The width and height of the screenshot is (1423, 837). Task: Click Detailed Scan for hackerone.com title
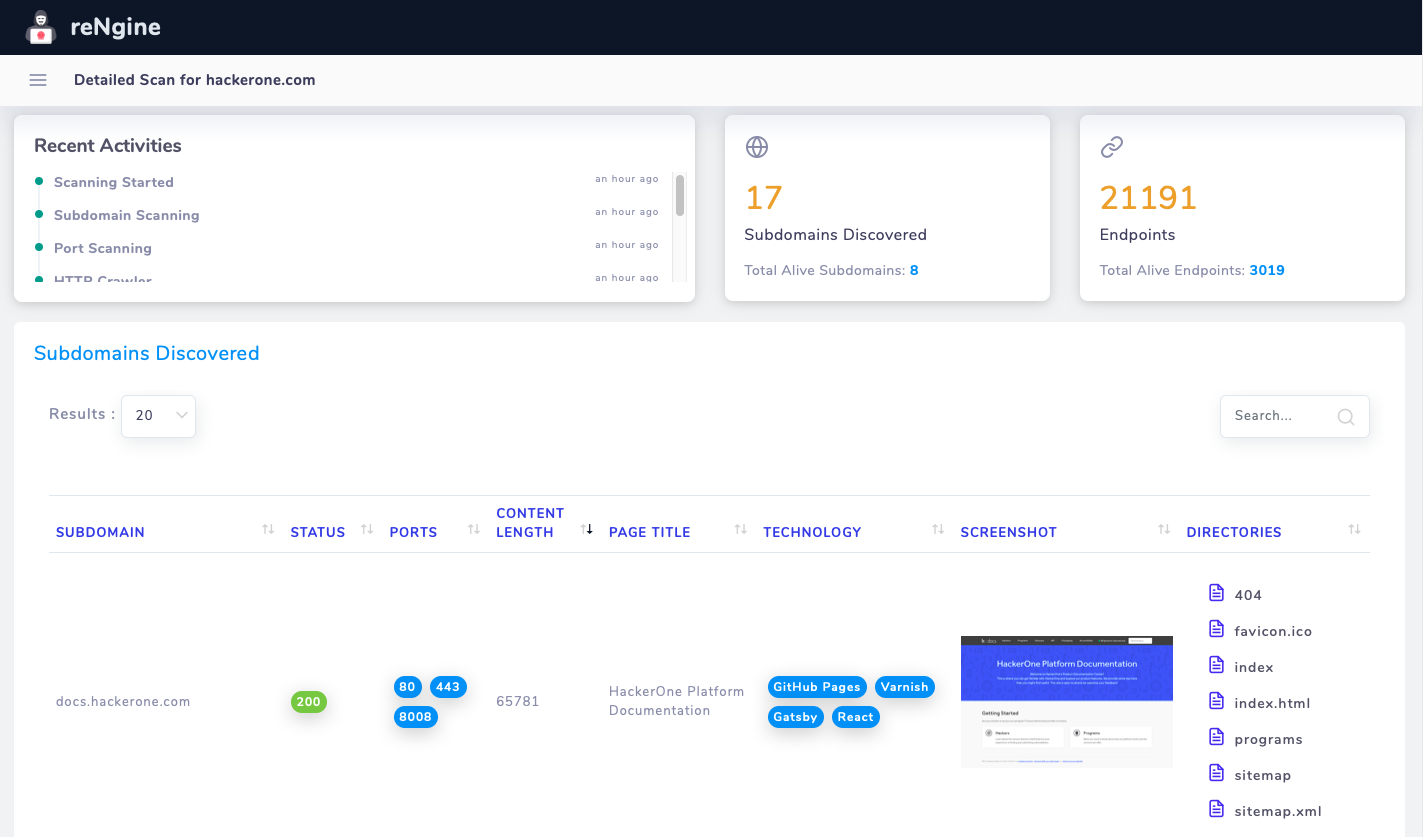coord(195,80)
